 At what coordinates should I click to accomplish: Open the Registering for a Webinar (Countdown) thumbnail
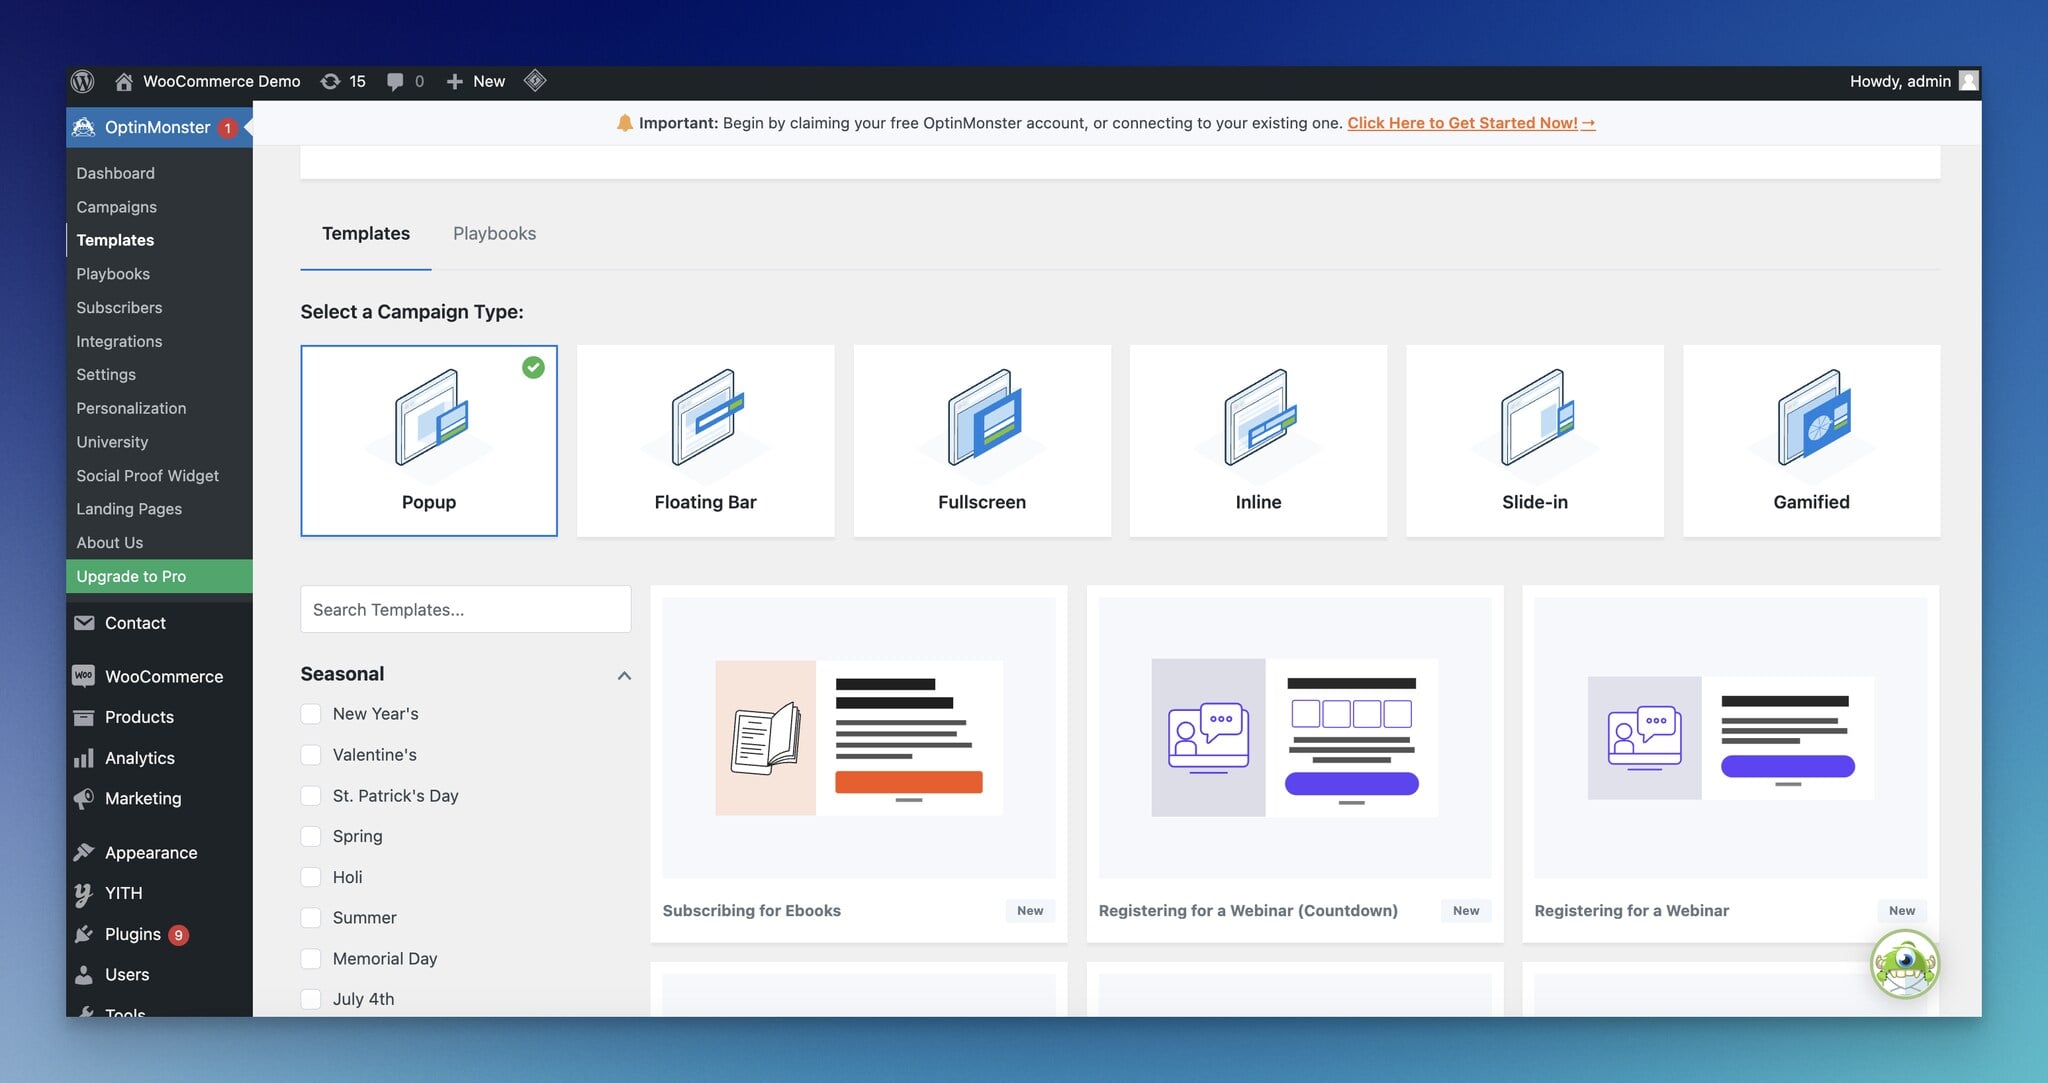point(1295,737)
